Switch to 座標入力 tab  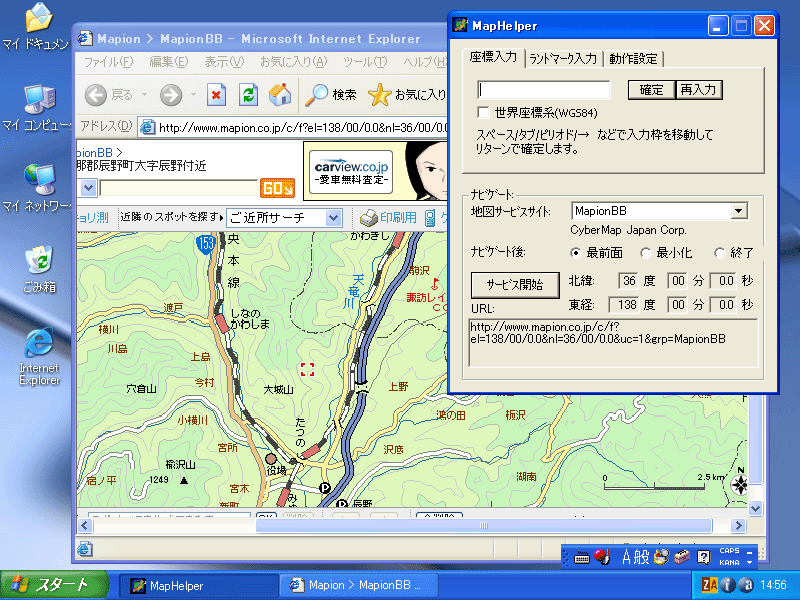[493, 57]
